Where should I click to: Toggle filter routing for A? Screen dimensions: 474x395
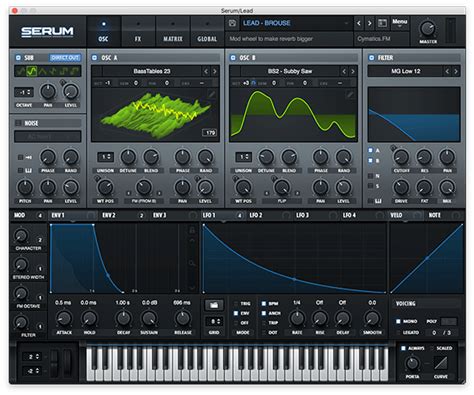pyautogui.click(x=370, y=150)
